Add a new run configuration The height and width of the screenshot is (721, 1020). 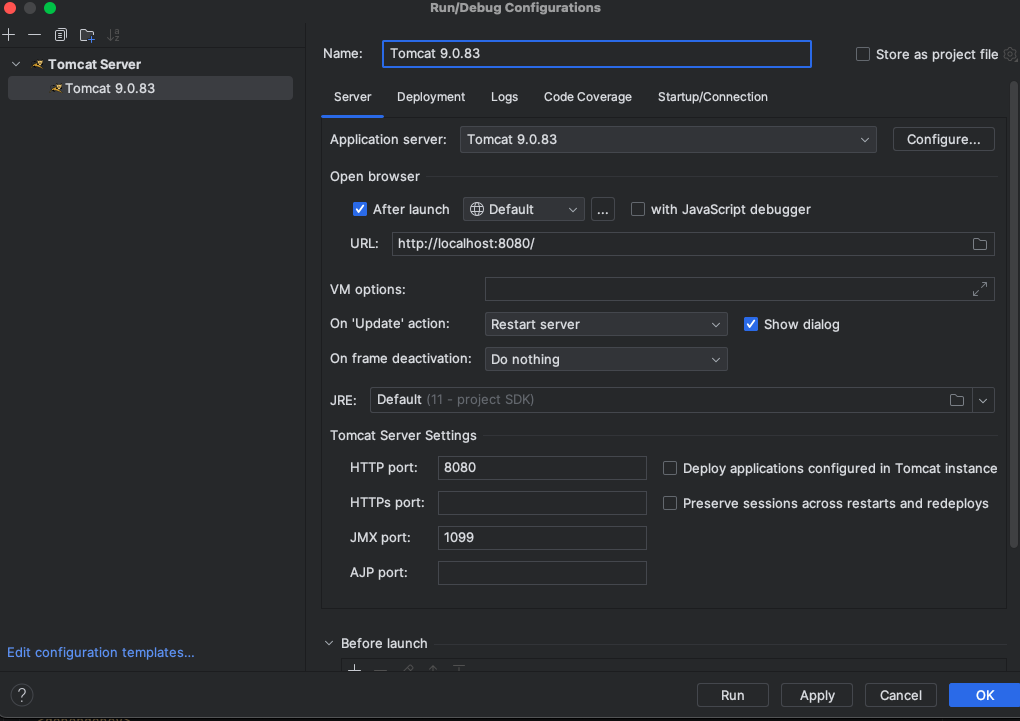[8, 34]
